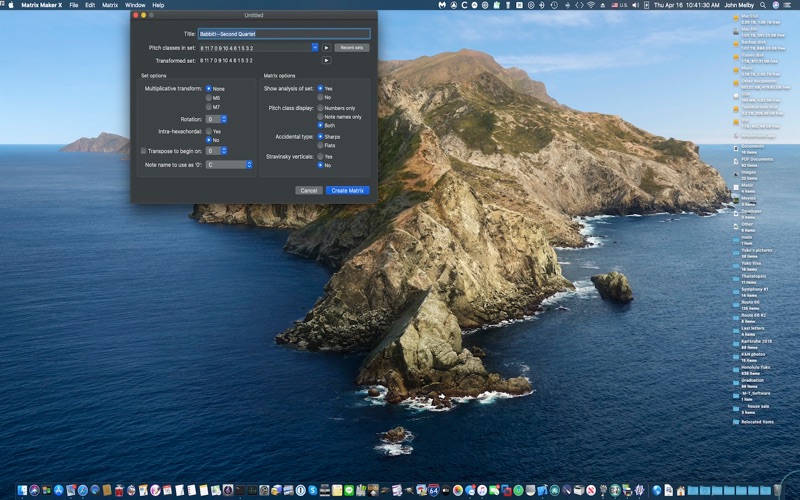Click the Create Matrix button
Image resolution: width=800 pixels, height=500 pixels.
pyautogui.click(x=347, y=190)
